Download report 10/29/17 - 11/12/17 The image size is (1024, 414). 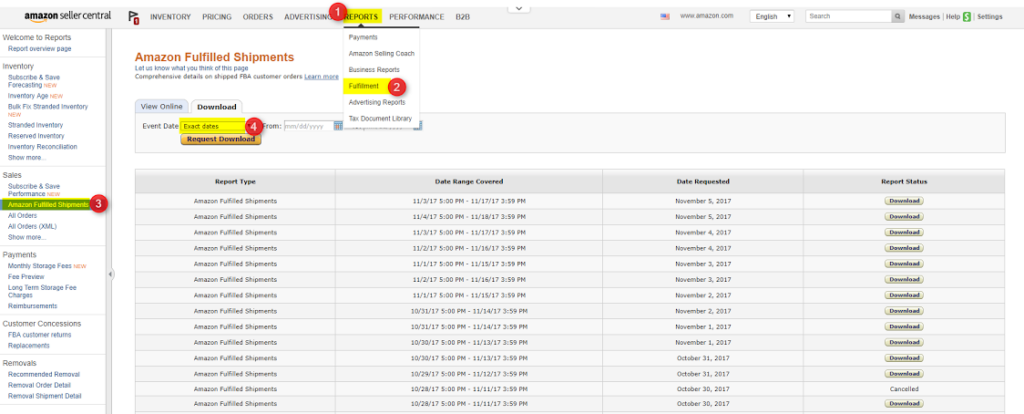[904, 374]
